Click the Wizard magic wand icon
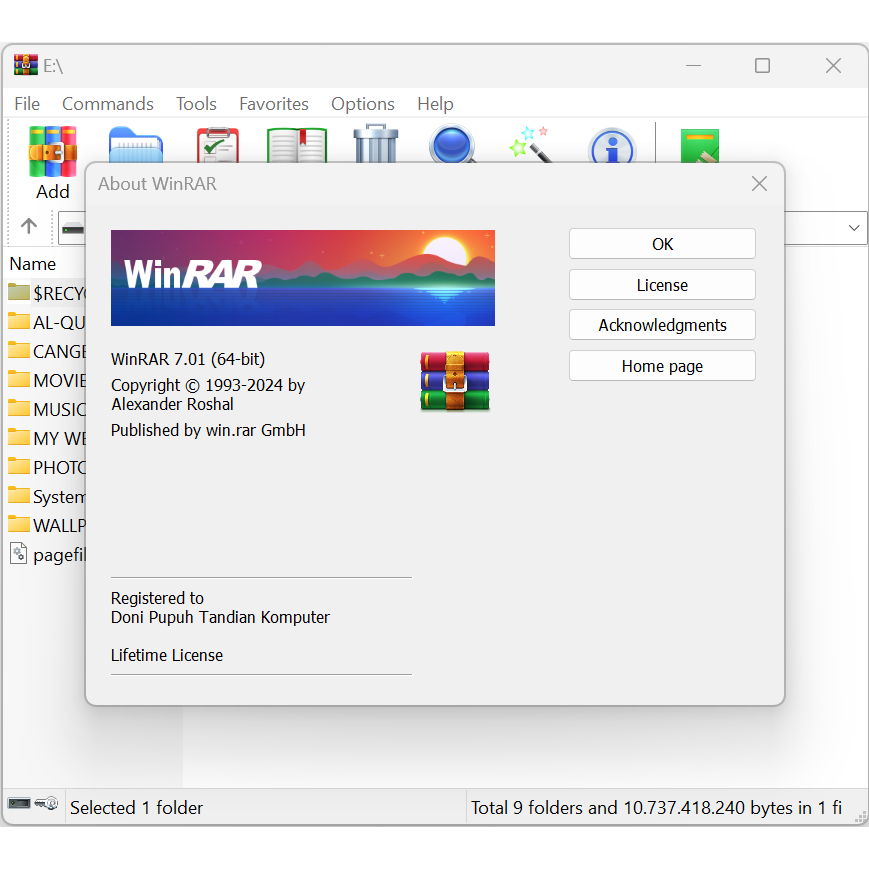The image size is (869, 869). (530, 145)
